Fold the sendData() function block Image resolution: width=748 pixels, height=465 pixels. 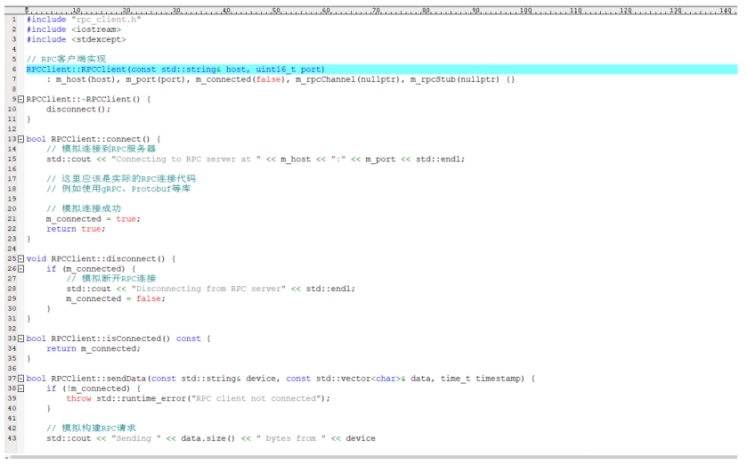tap(20, 378)
